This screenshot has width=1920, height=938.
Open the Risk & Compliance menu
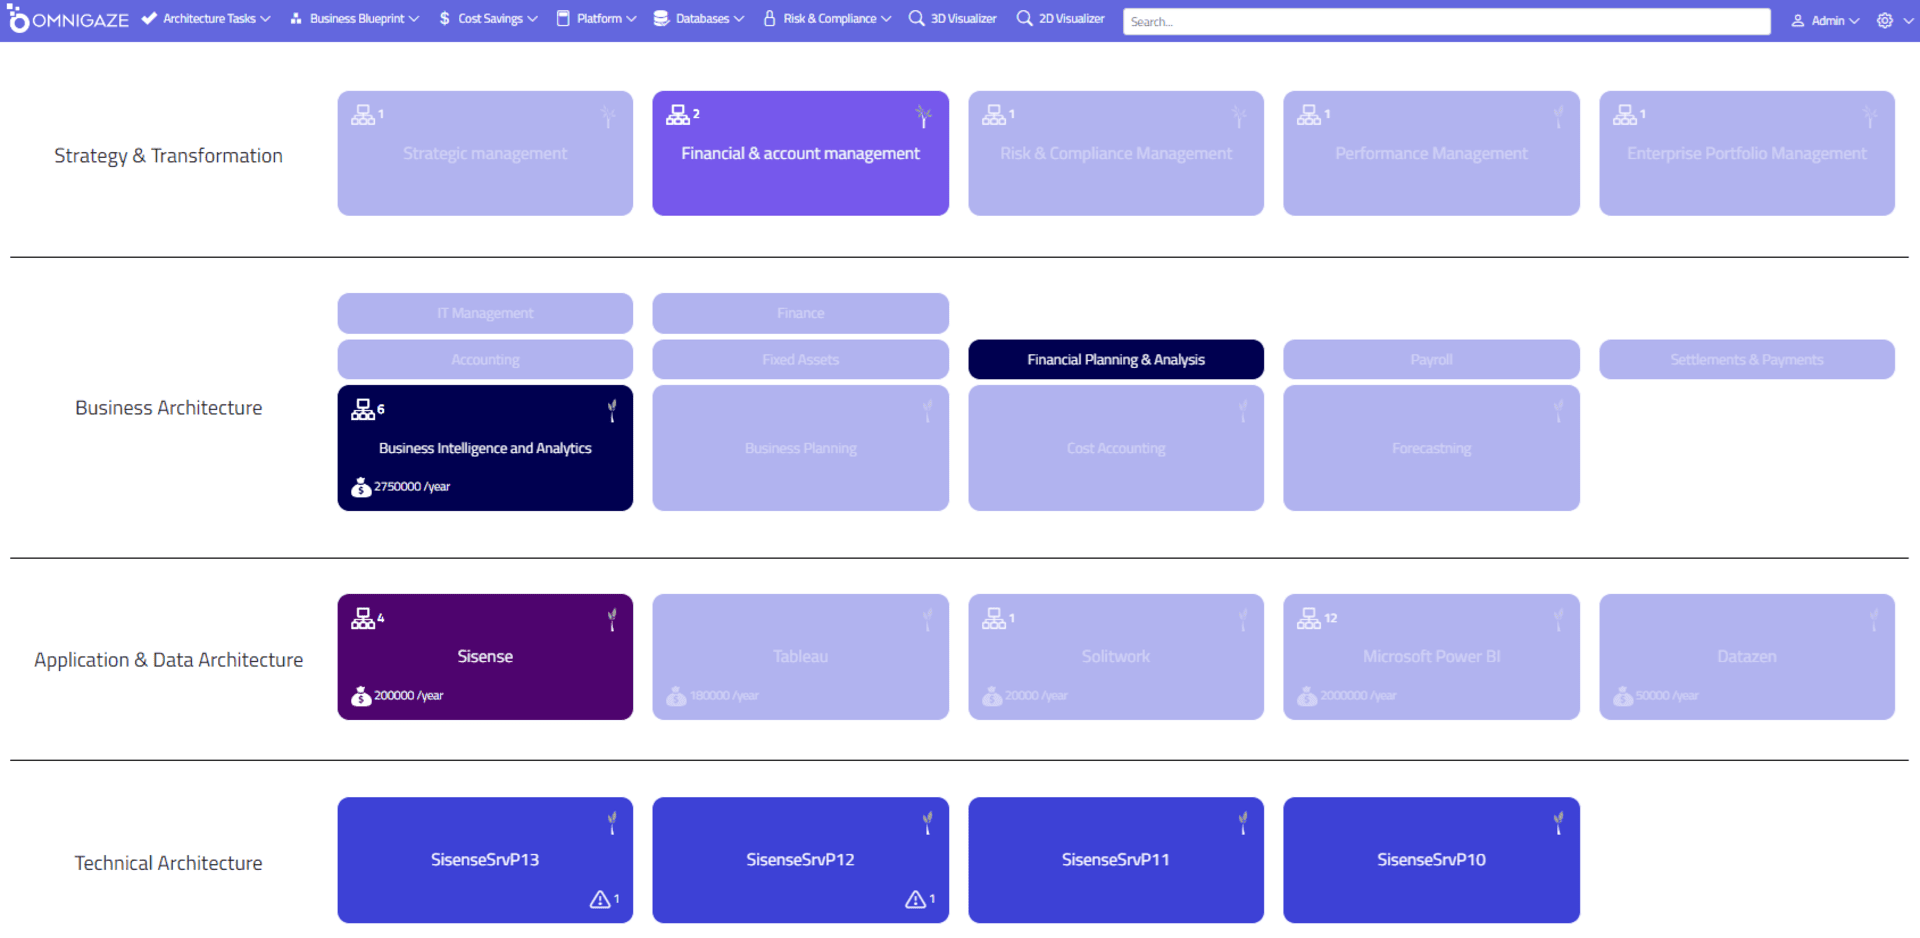pyautogui.click(x=827, y=19)
